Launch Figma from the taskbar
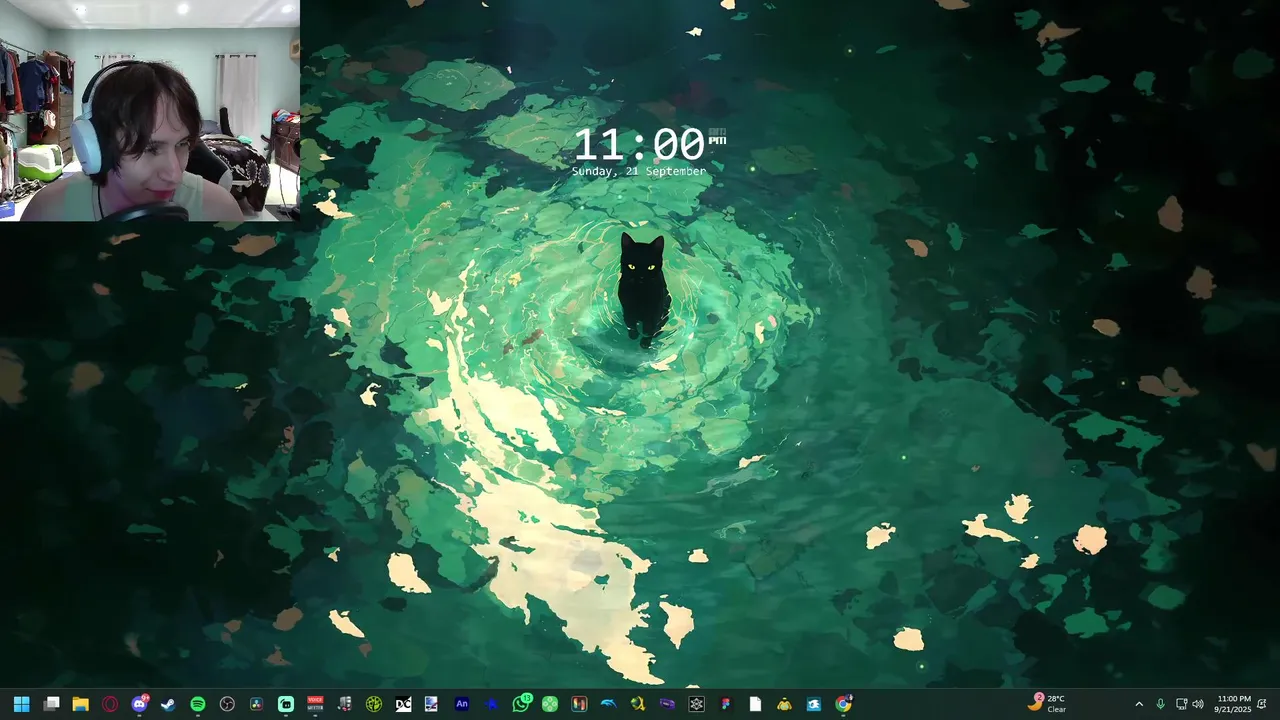Image resolution: width=1280 pixels, height=720 pixels. [x=726, y=704]
